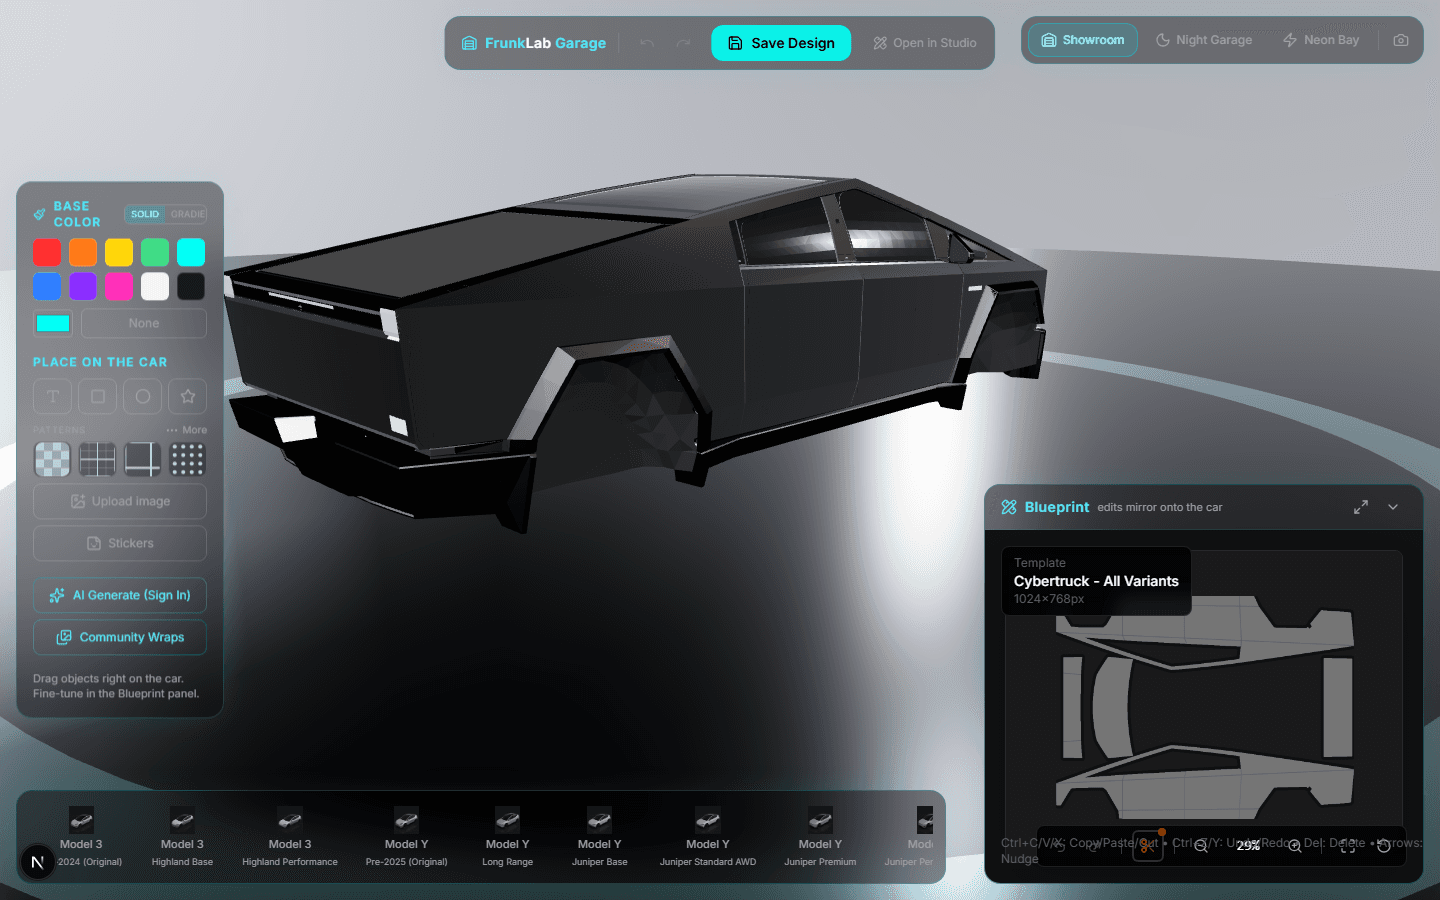Viewport: 1440px width, 900px height.
Task: Pick the orange base color swatch
Action: pyautogui.click(x=83, y=252)
